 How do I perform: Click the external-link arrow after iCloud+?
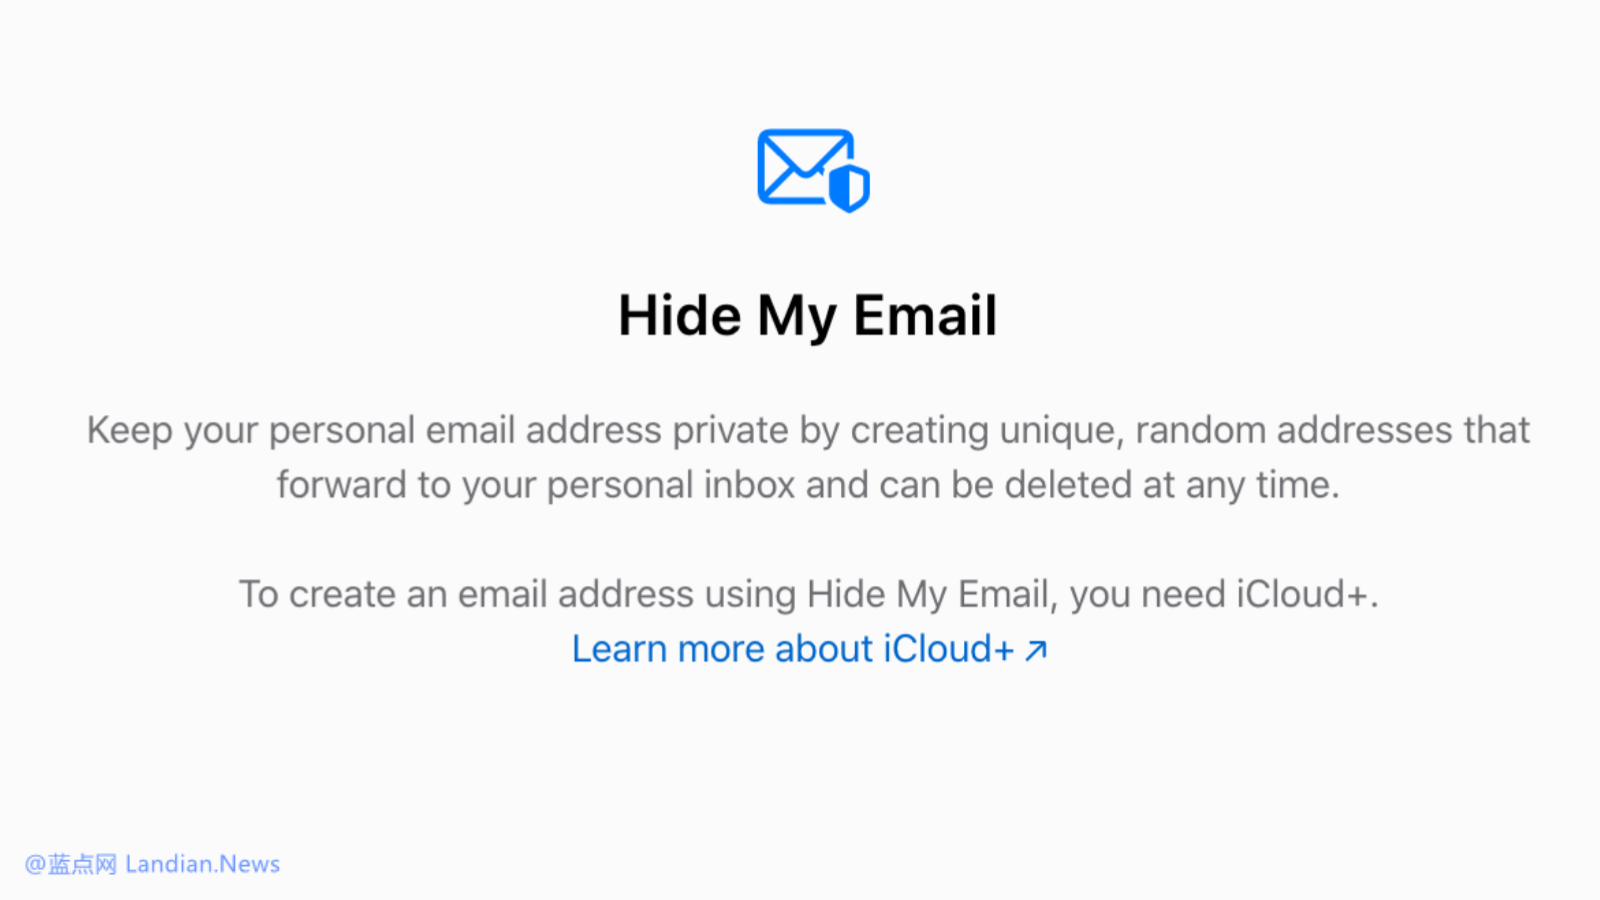pos(1036,650)
